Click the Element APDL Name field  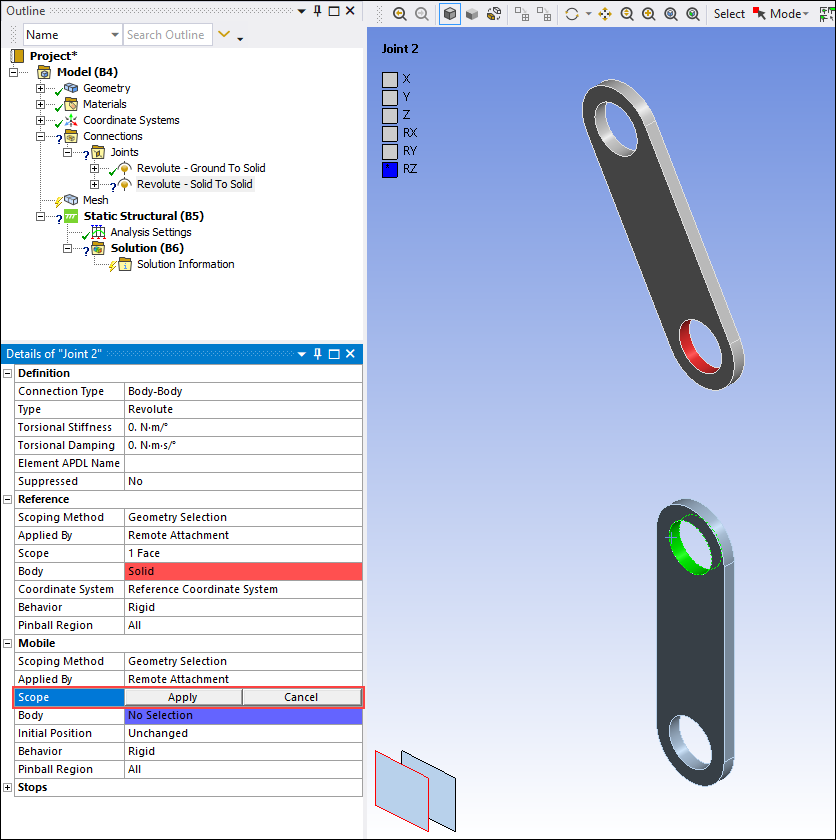243,463
